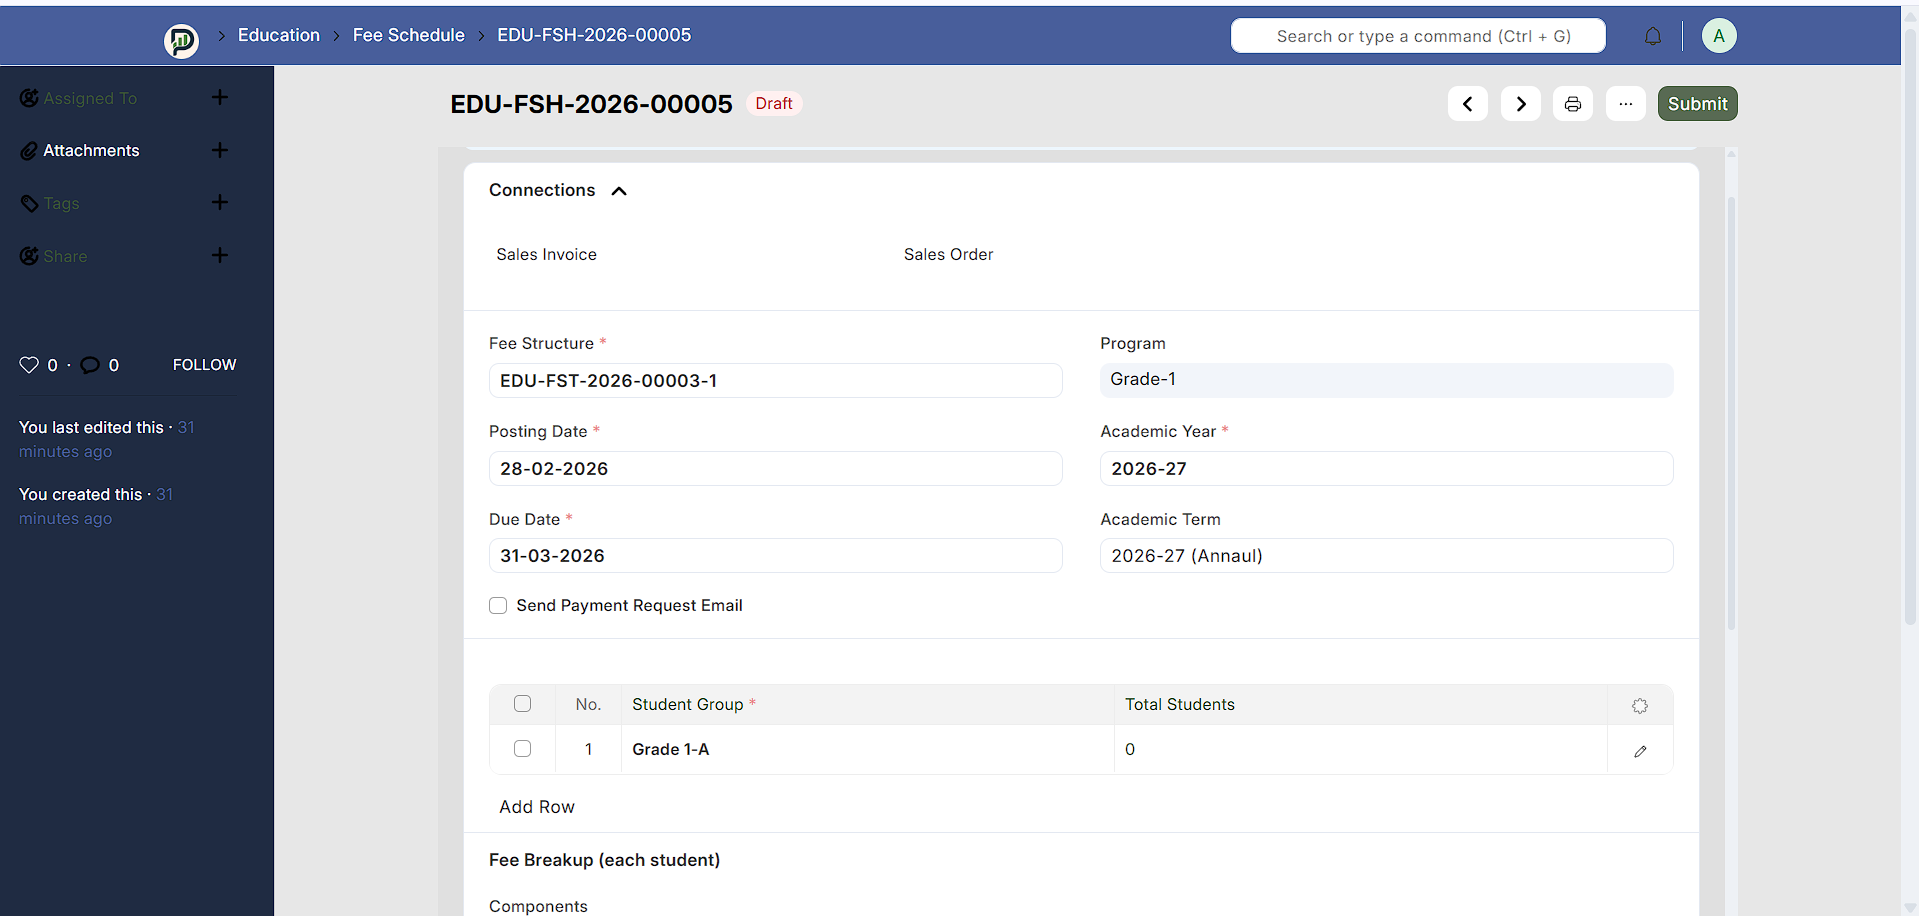
Task: Click Add Row under student groups
Action: (537, 807)
